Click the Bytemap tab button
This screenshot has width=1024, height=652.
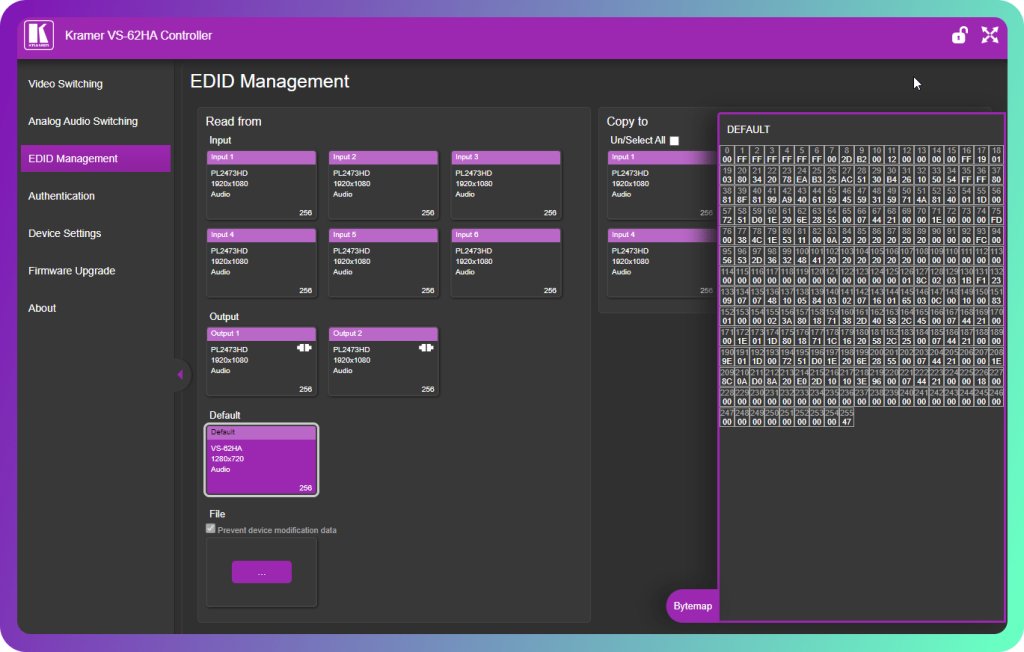(692, 606)
